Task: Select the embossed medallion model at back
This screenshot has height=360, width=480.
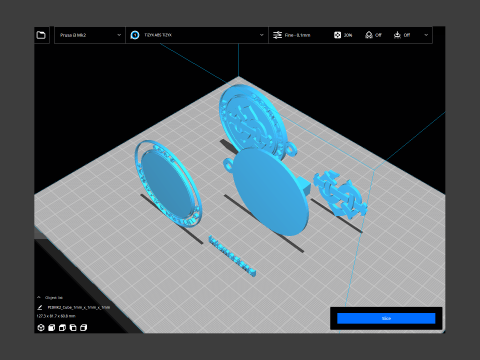Action: 253,120
